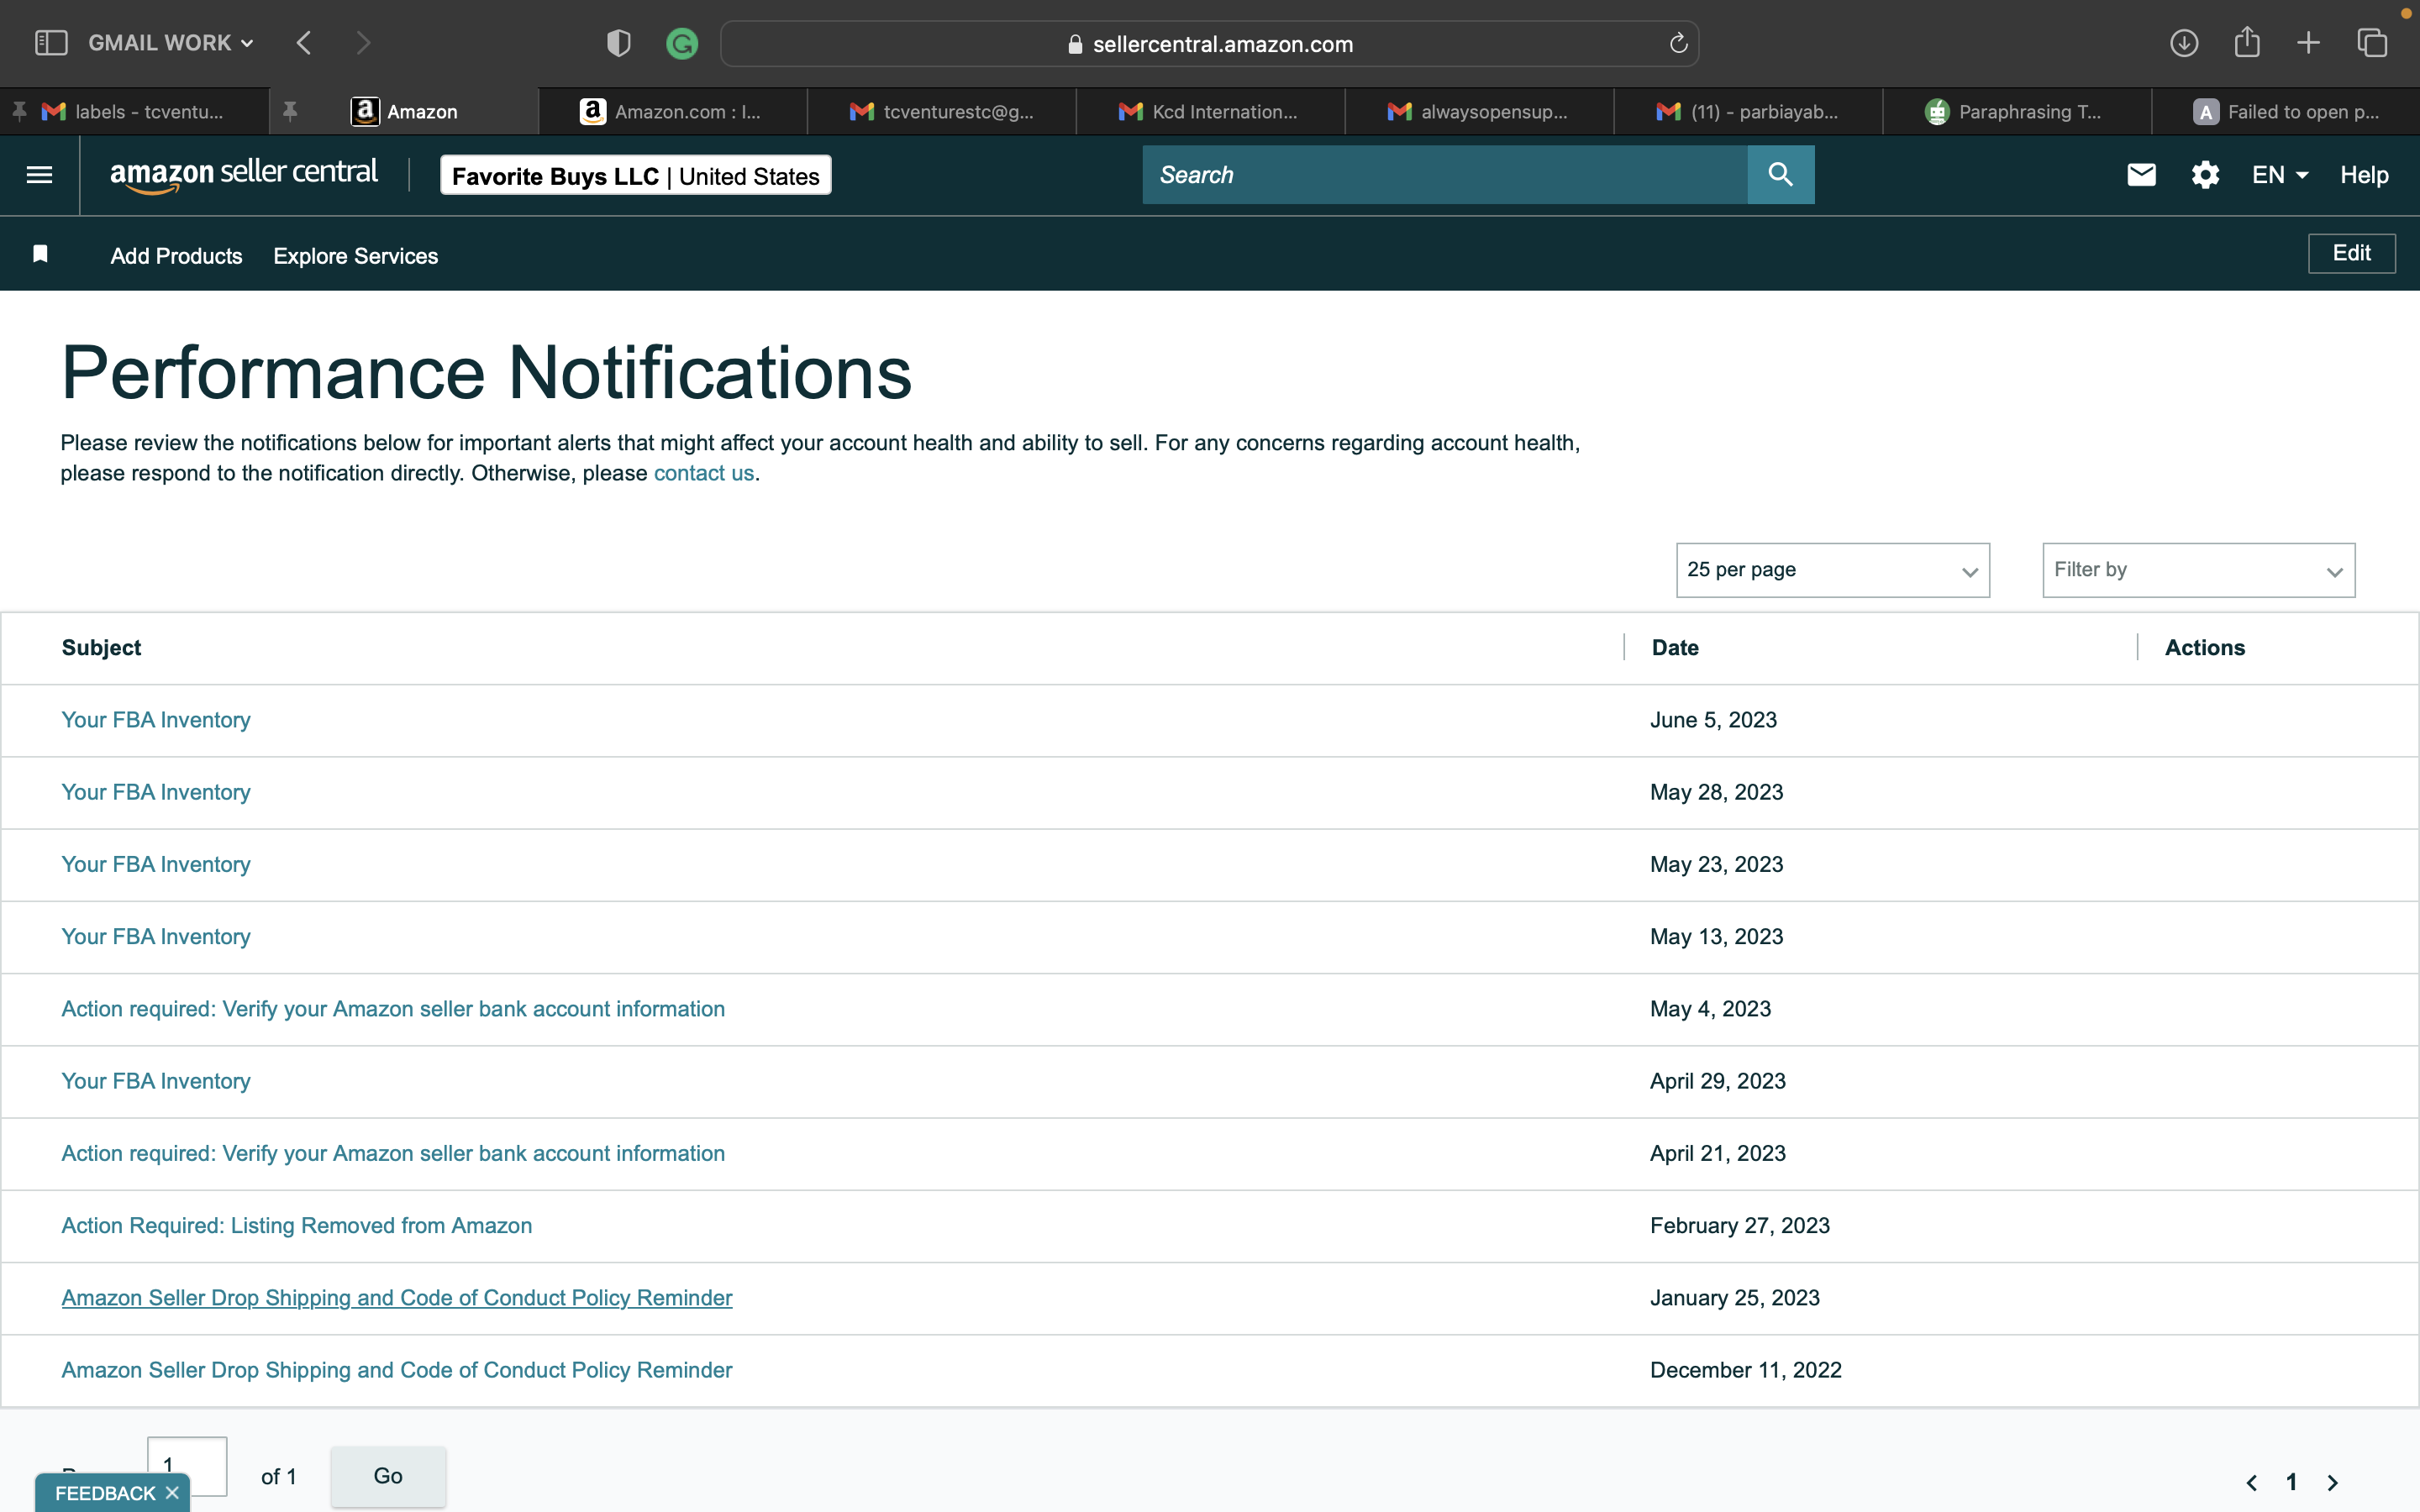Open bank account verification notice from April 21
Viewport: 2420px width, 1512px height.
[x=393, y=1153]
